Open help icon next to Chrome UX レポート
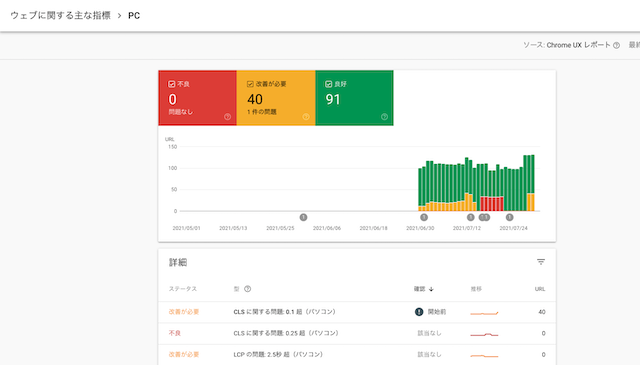 pyautogui.click(x=616, y=45)
